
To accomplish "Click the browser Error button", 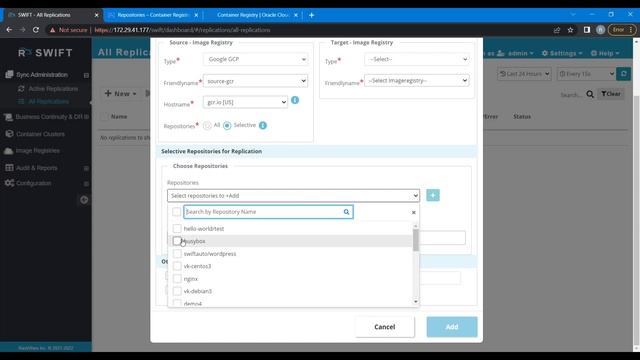I will (x=622, y=30).
